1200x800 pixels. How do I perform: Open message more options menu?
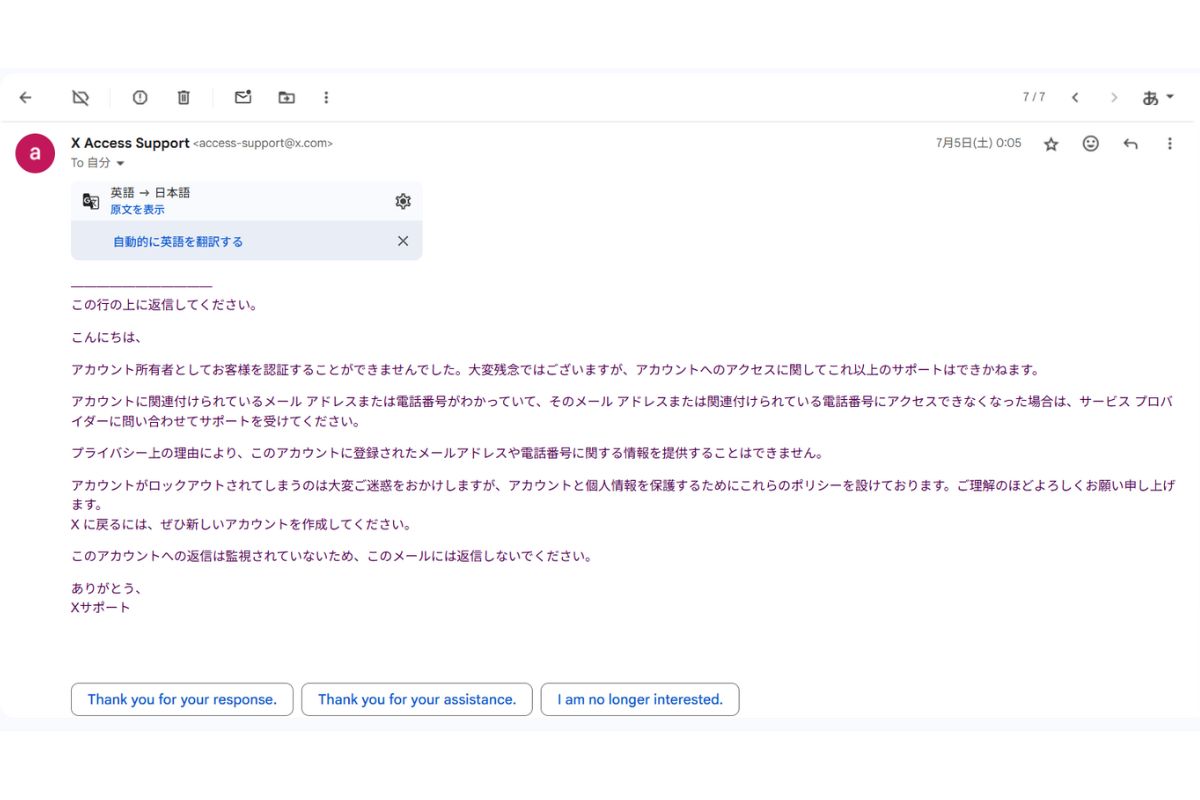1170,144
